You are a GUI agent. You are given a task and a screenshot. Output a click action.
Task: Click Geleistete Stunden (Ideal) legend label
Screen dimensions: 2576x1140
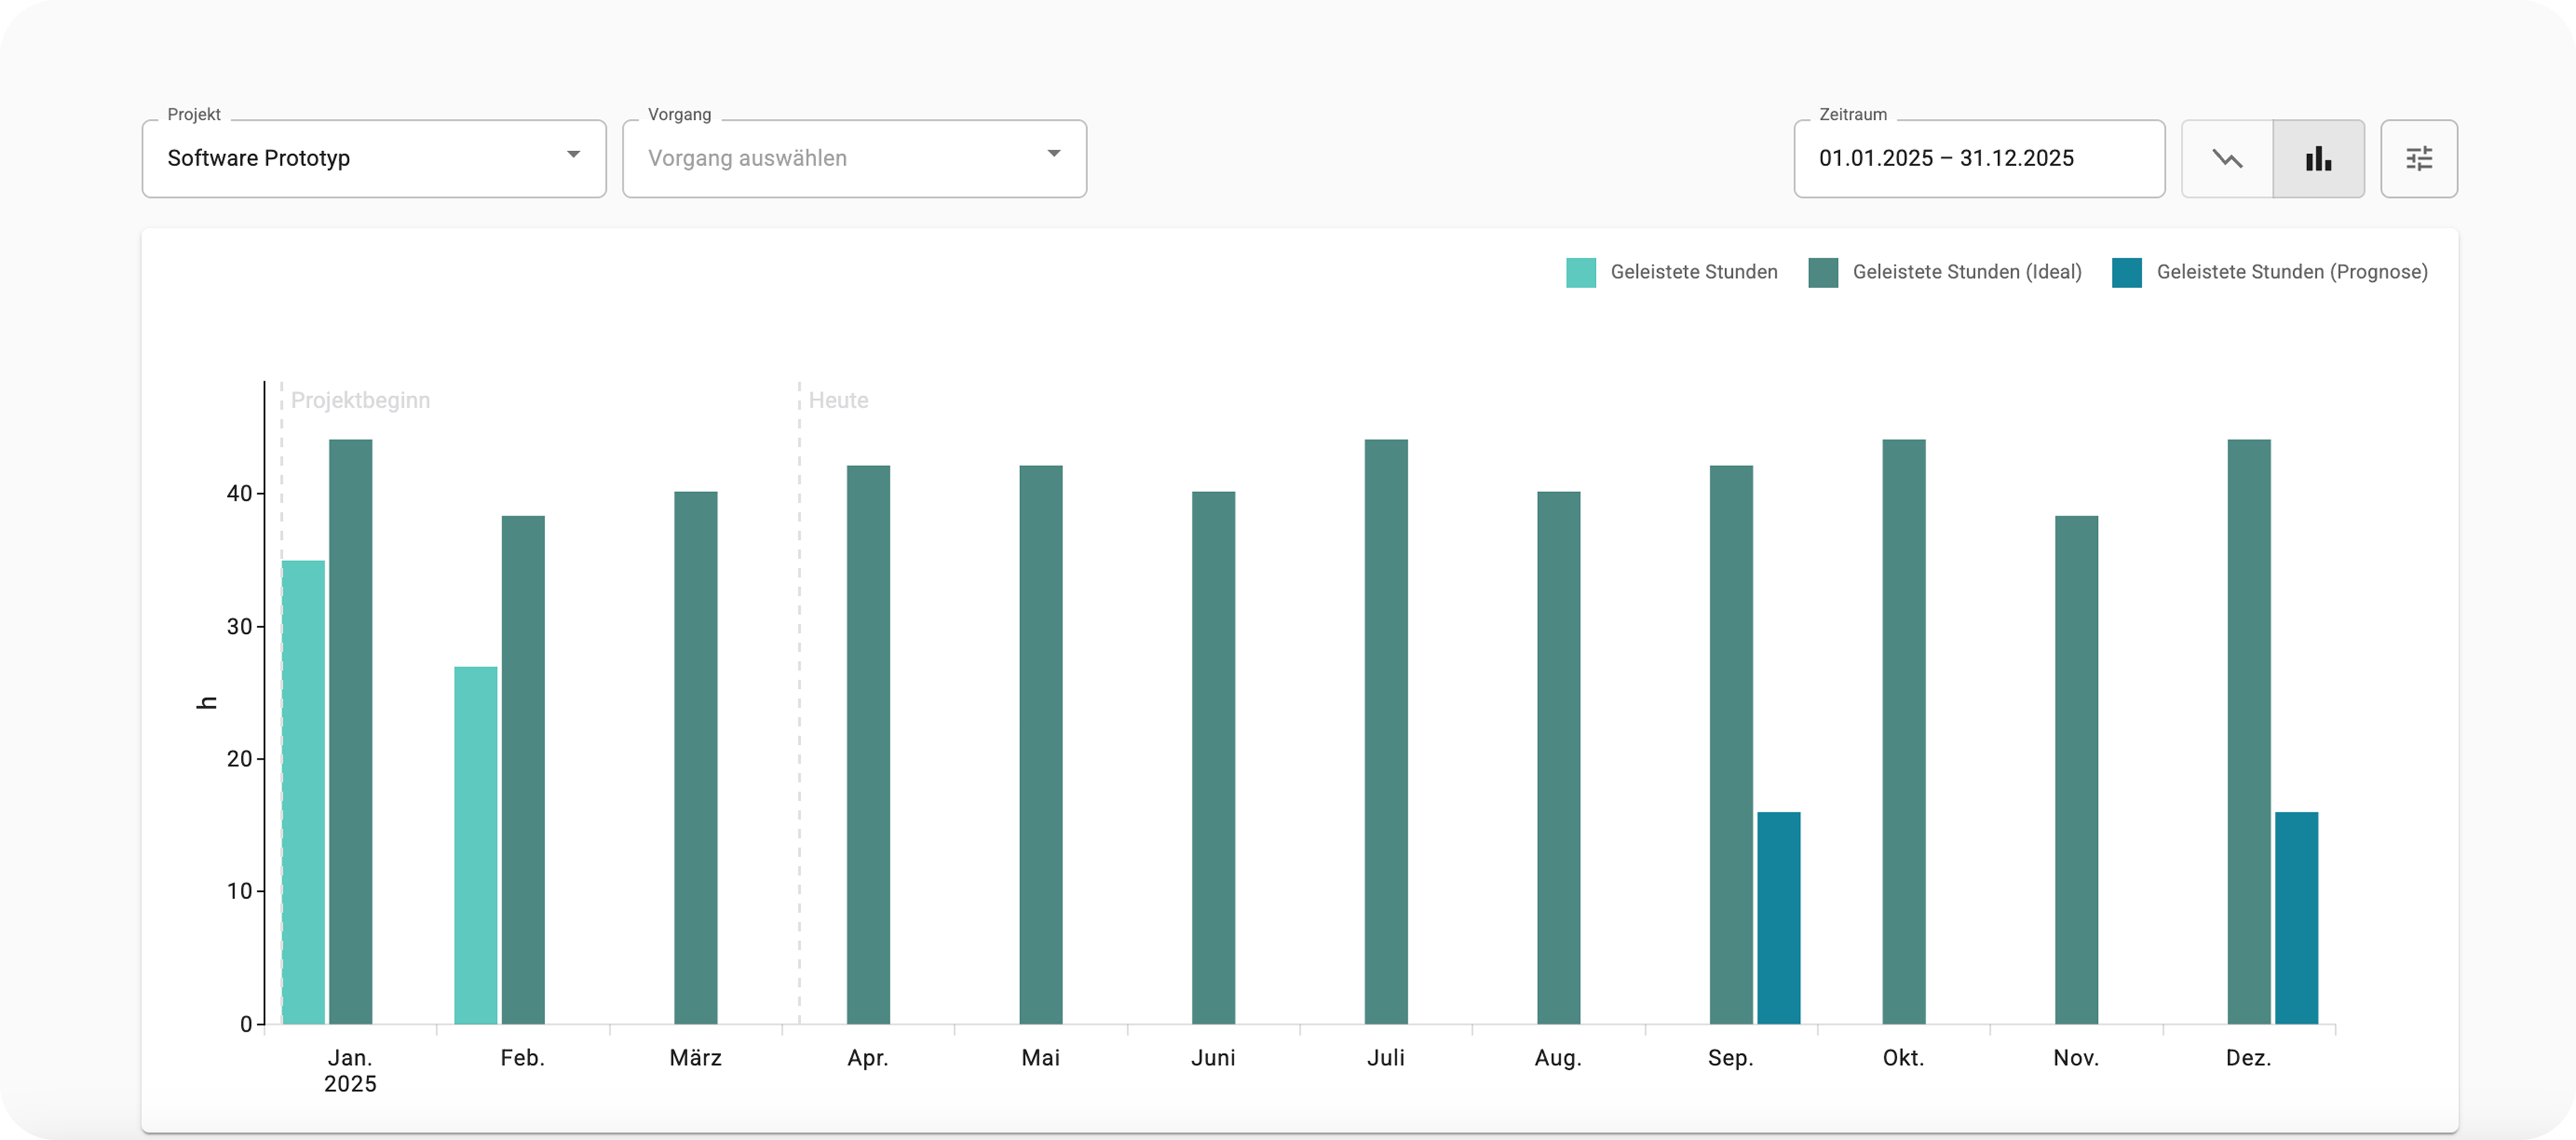(1966, 272)
